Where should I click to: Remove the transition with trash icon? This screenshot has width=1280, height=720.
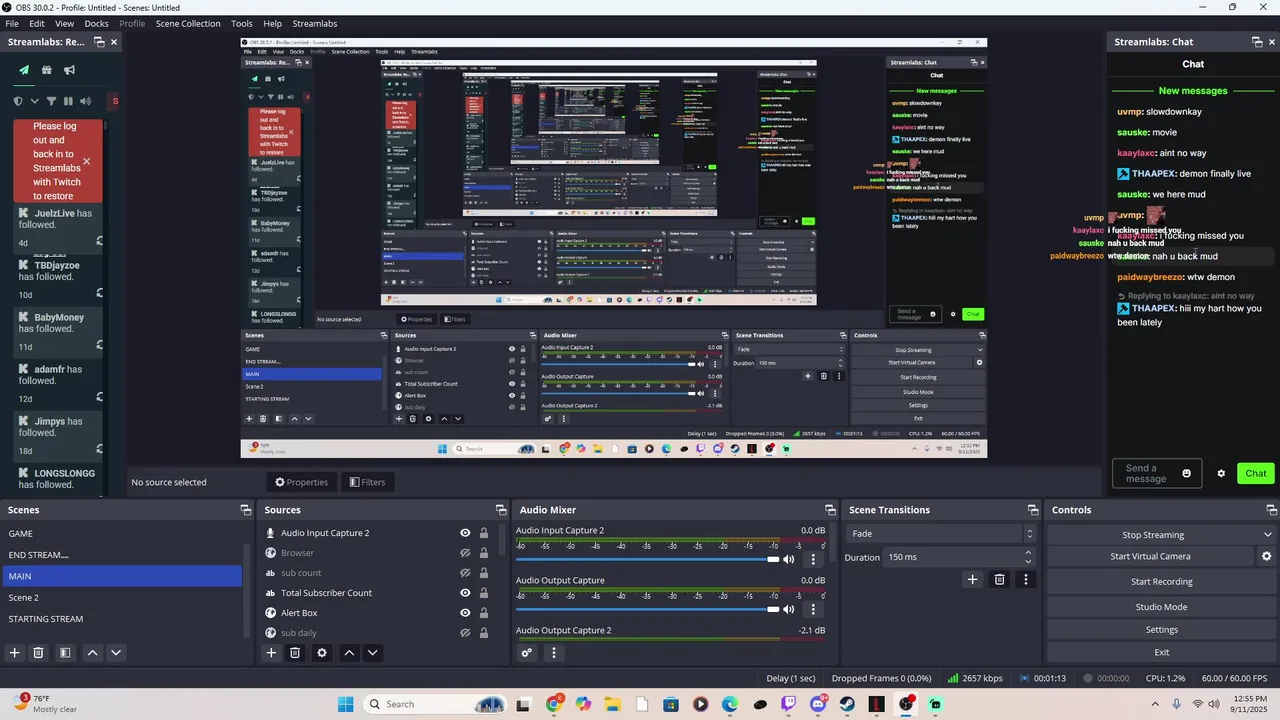(999, 579)
